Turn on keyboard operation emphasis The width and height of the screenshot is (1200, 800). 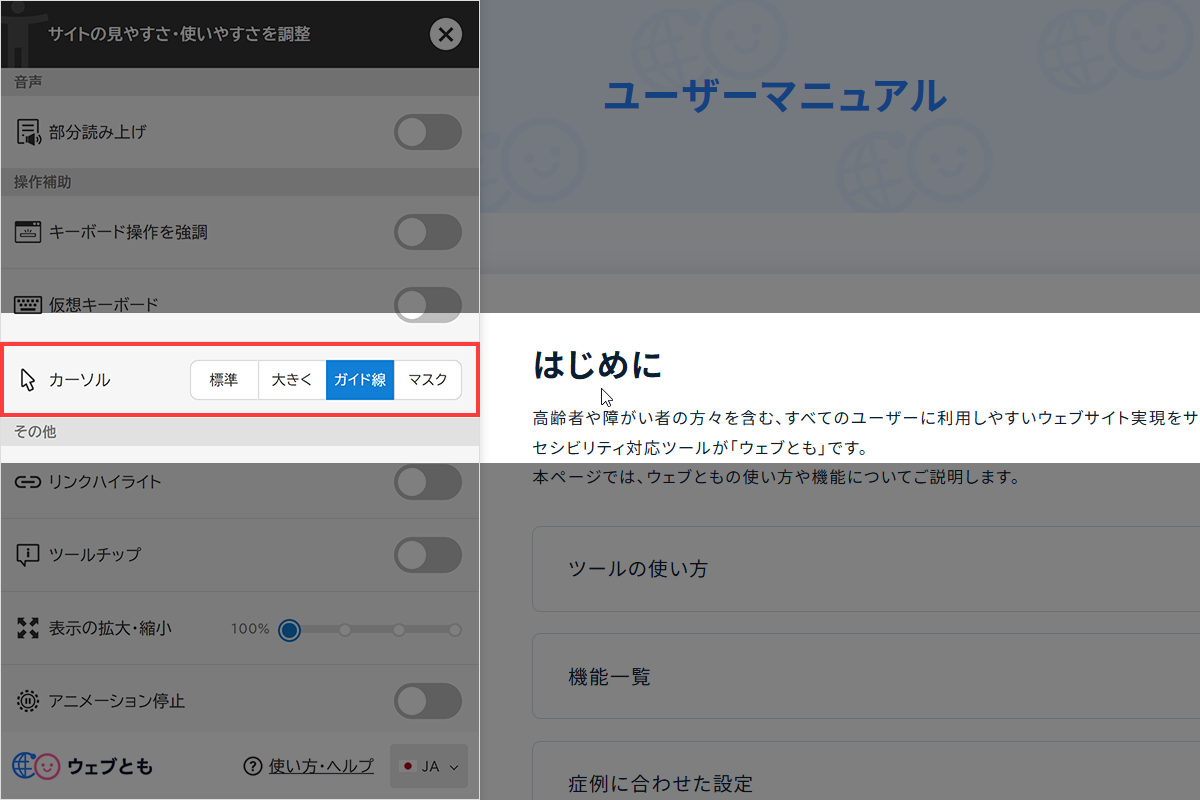[x=428, y=231]
